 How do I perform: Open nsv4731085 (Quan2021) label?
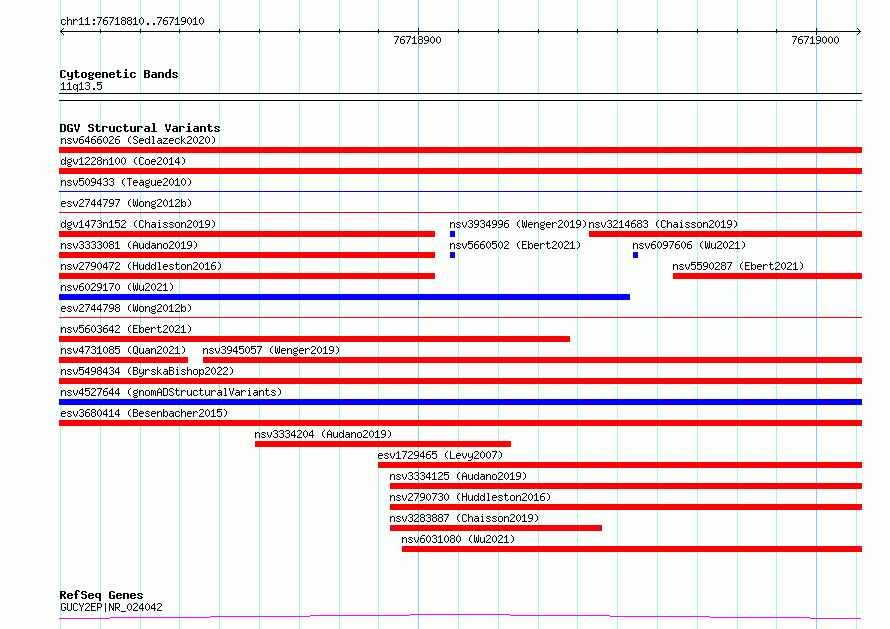(123, 350)
